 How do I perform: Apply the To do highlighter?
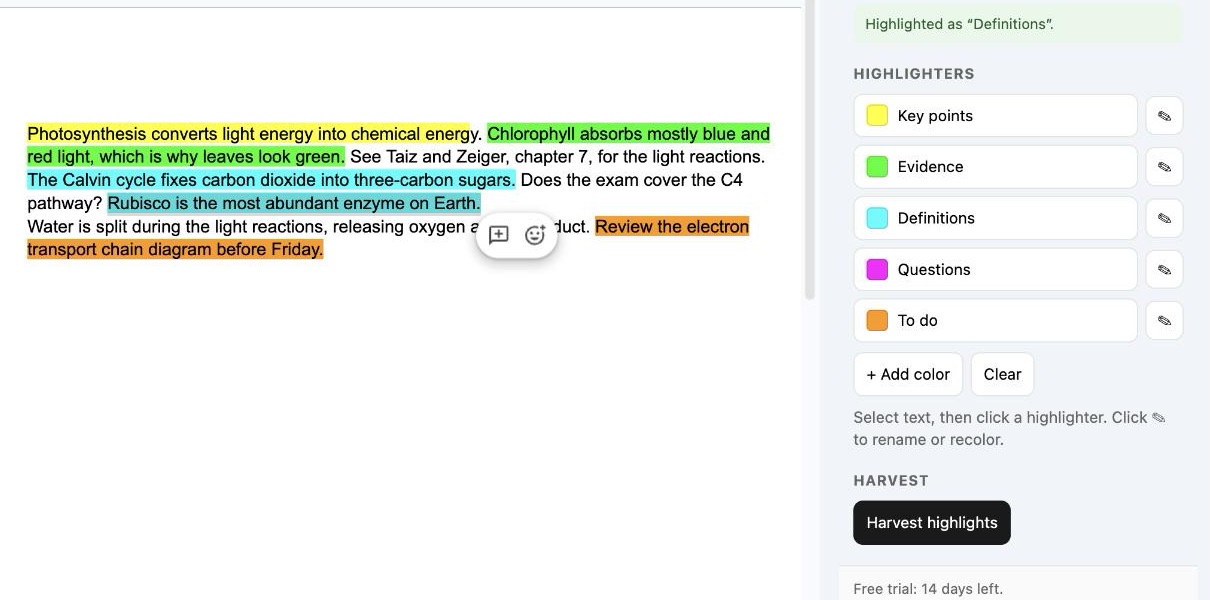(x=995, y=321)
